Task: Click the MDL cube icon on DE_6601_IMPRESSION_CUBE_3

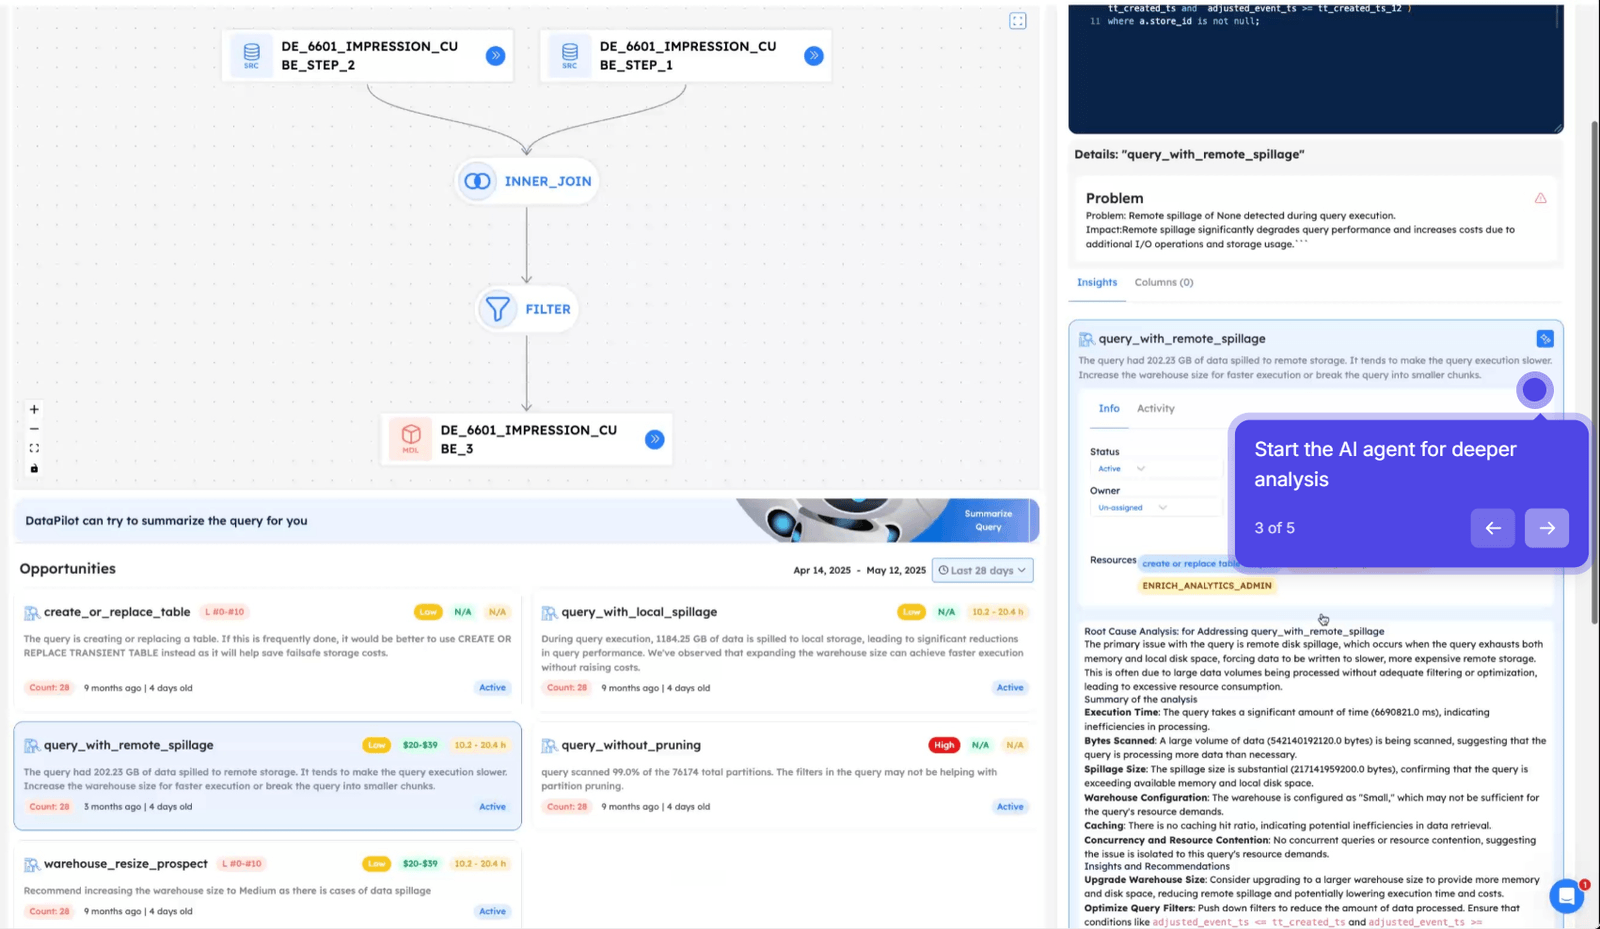Action: tap(410, 438)
